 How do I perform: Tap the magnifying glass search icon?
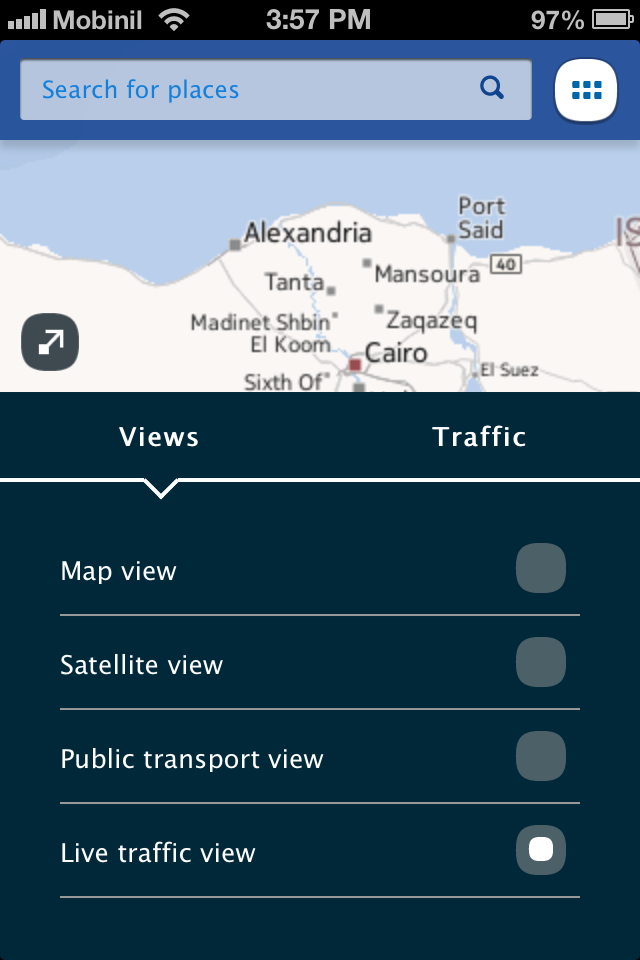pos(492,89)
